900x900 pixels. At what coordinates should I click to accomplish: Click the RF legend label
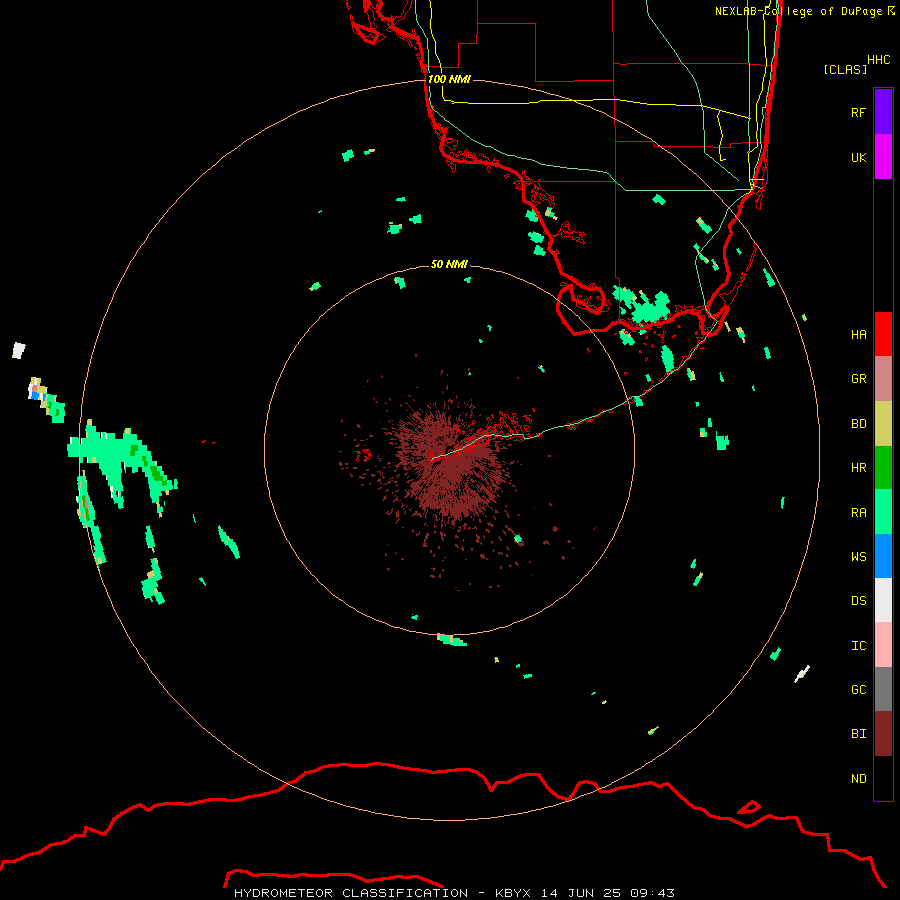858,112
